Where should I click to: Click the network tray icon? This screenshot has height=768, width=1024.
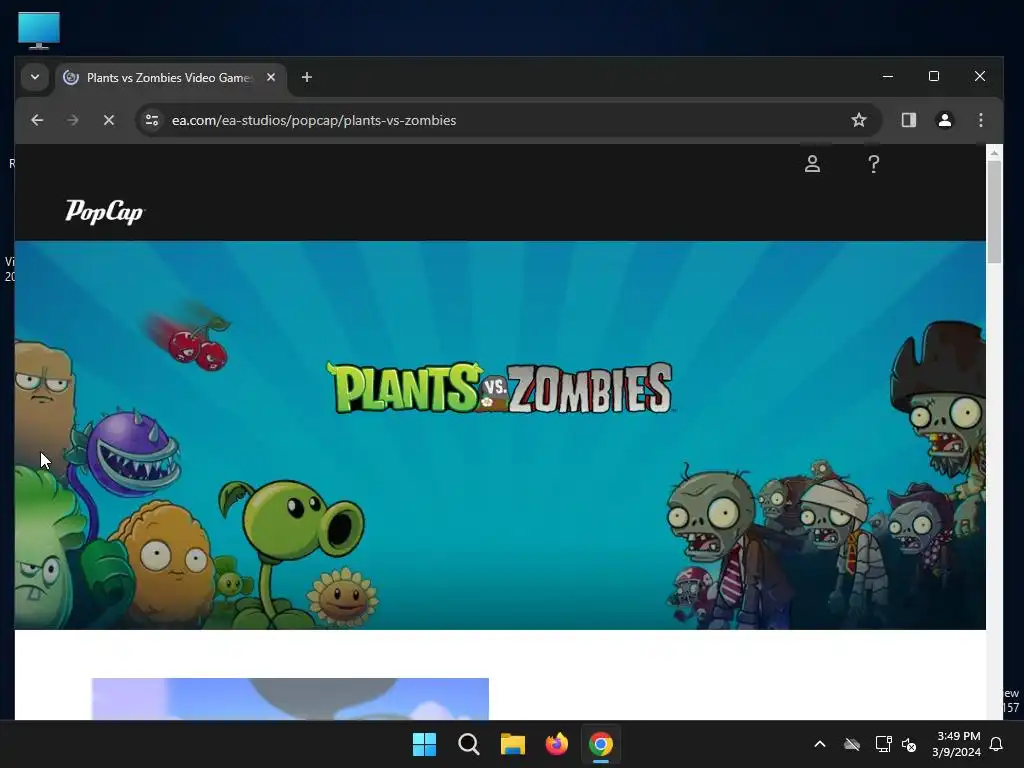(x=883, y=744)
